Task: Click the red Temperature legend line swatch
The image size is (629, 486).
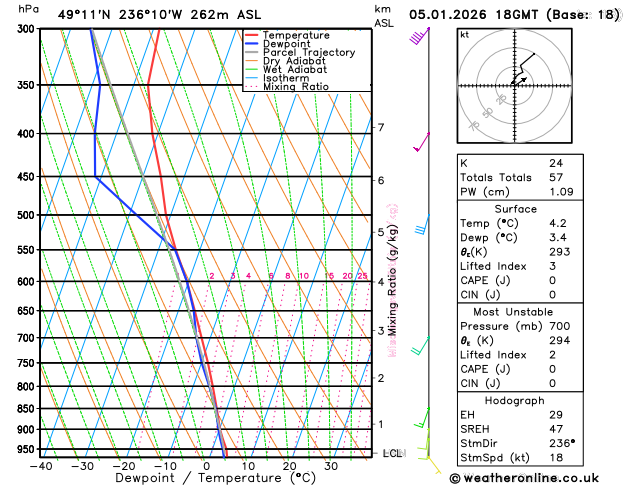Action: pyautogui.click(x=252, y=35)
